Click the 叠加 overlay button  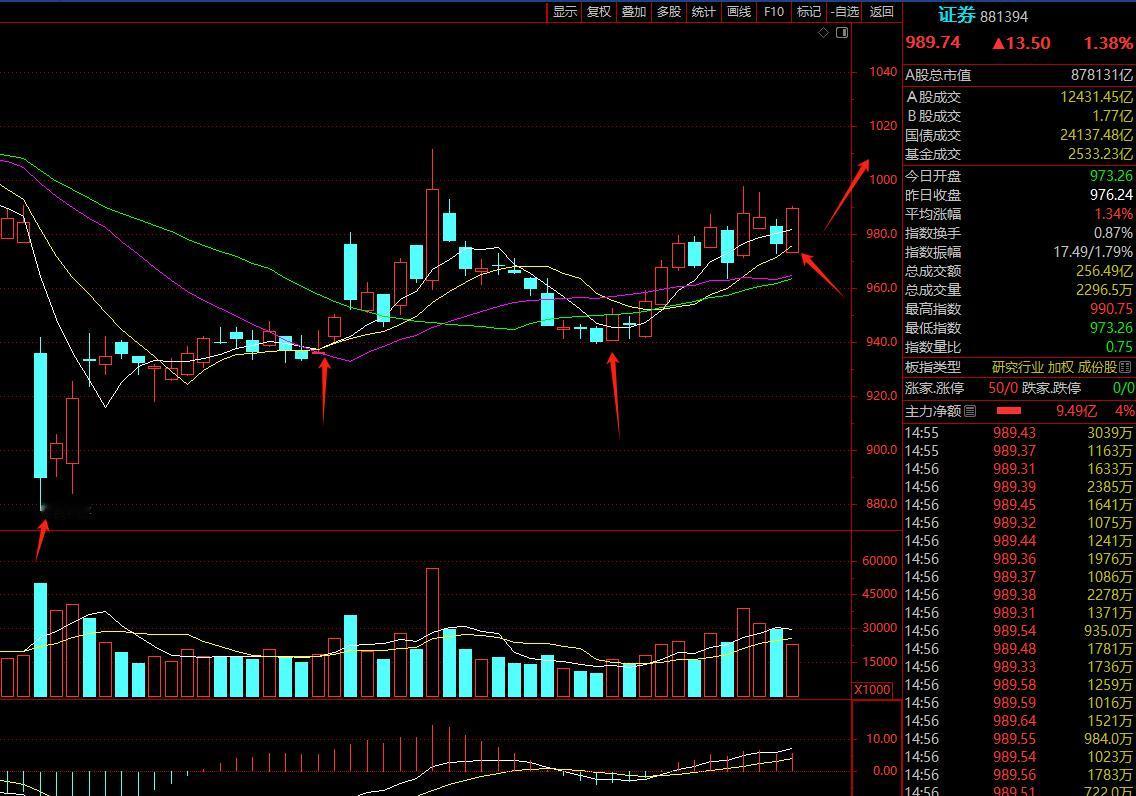[634, 12]
